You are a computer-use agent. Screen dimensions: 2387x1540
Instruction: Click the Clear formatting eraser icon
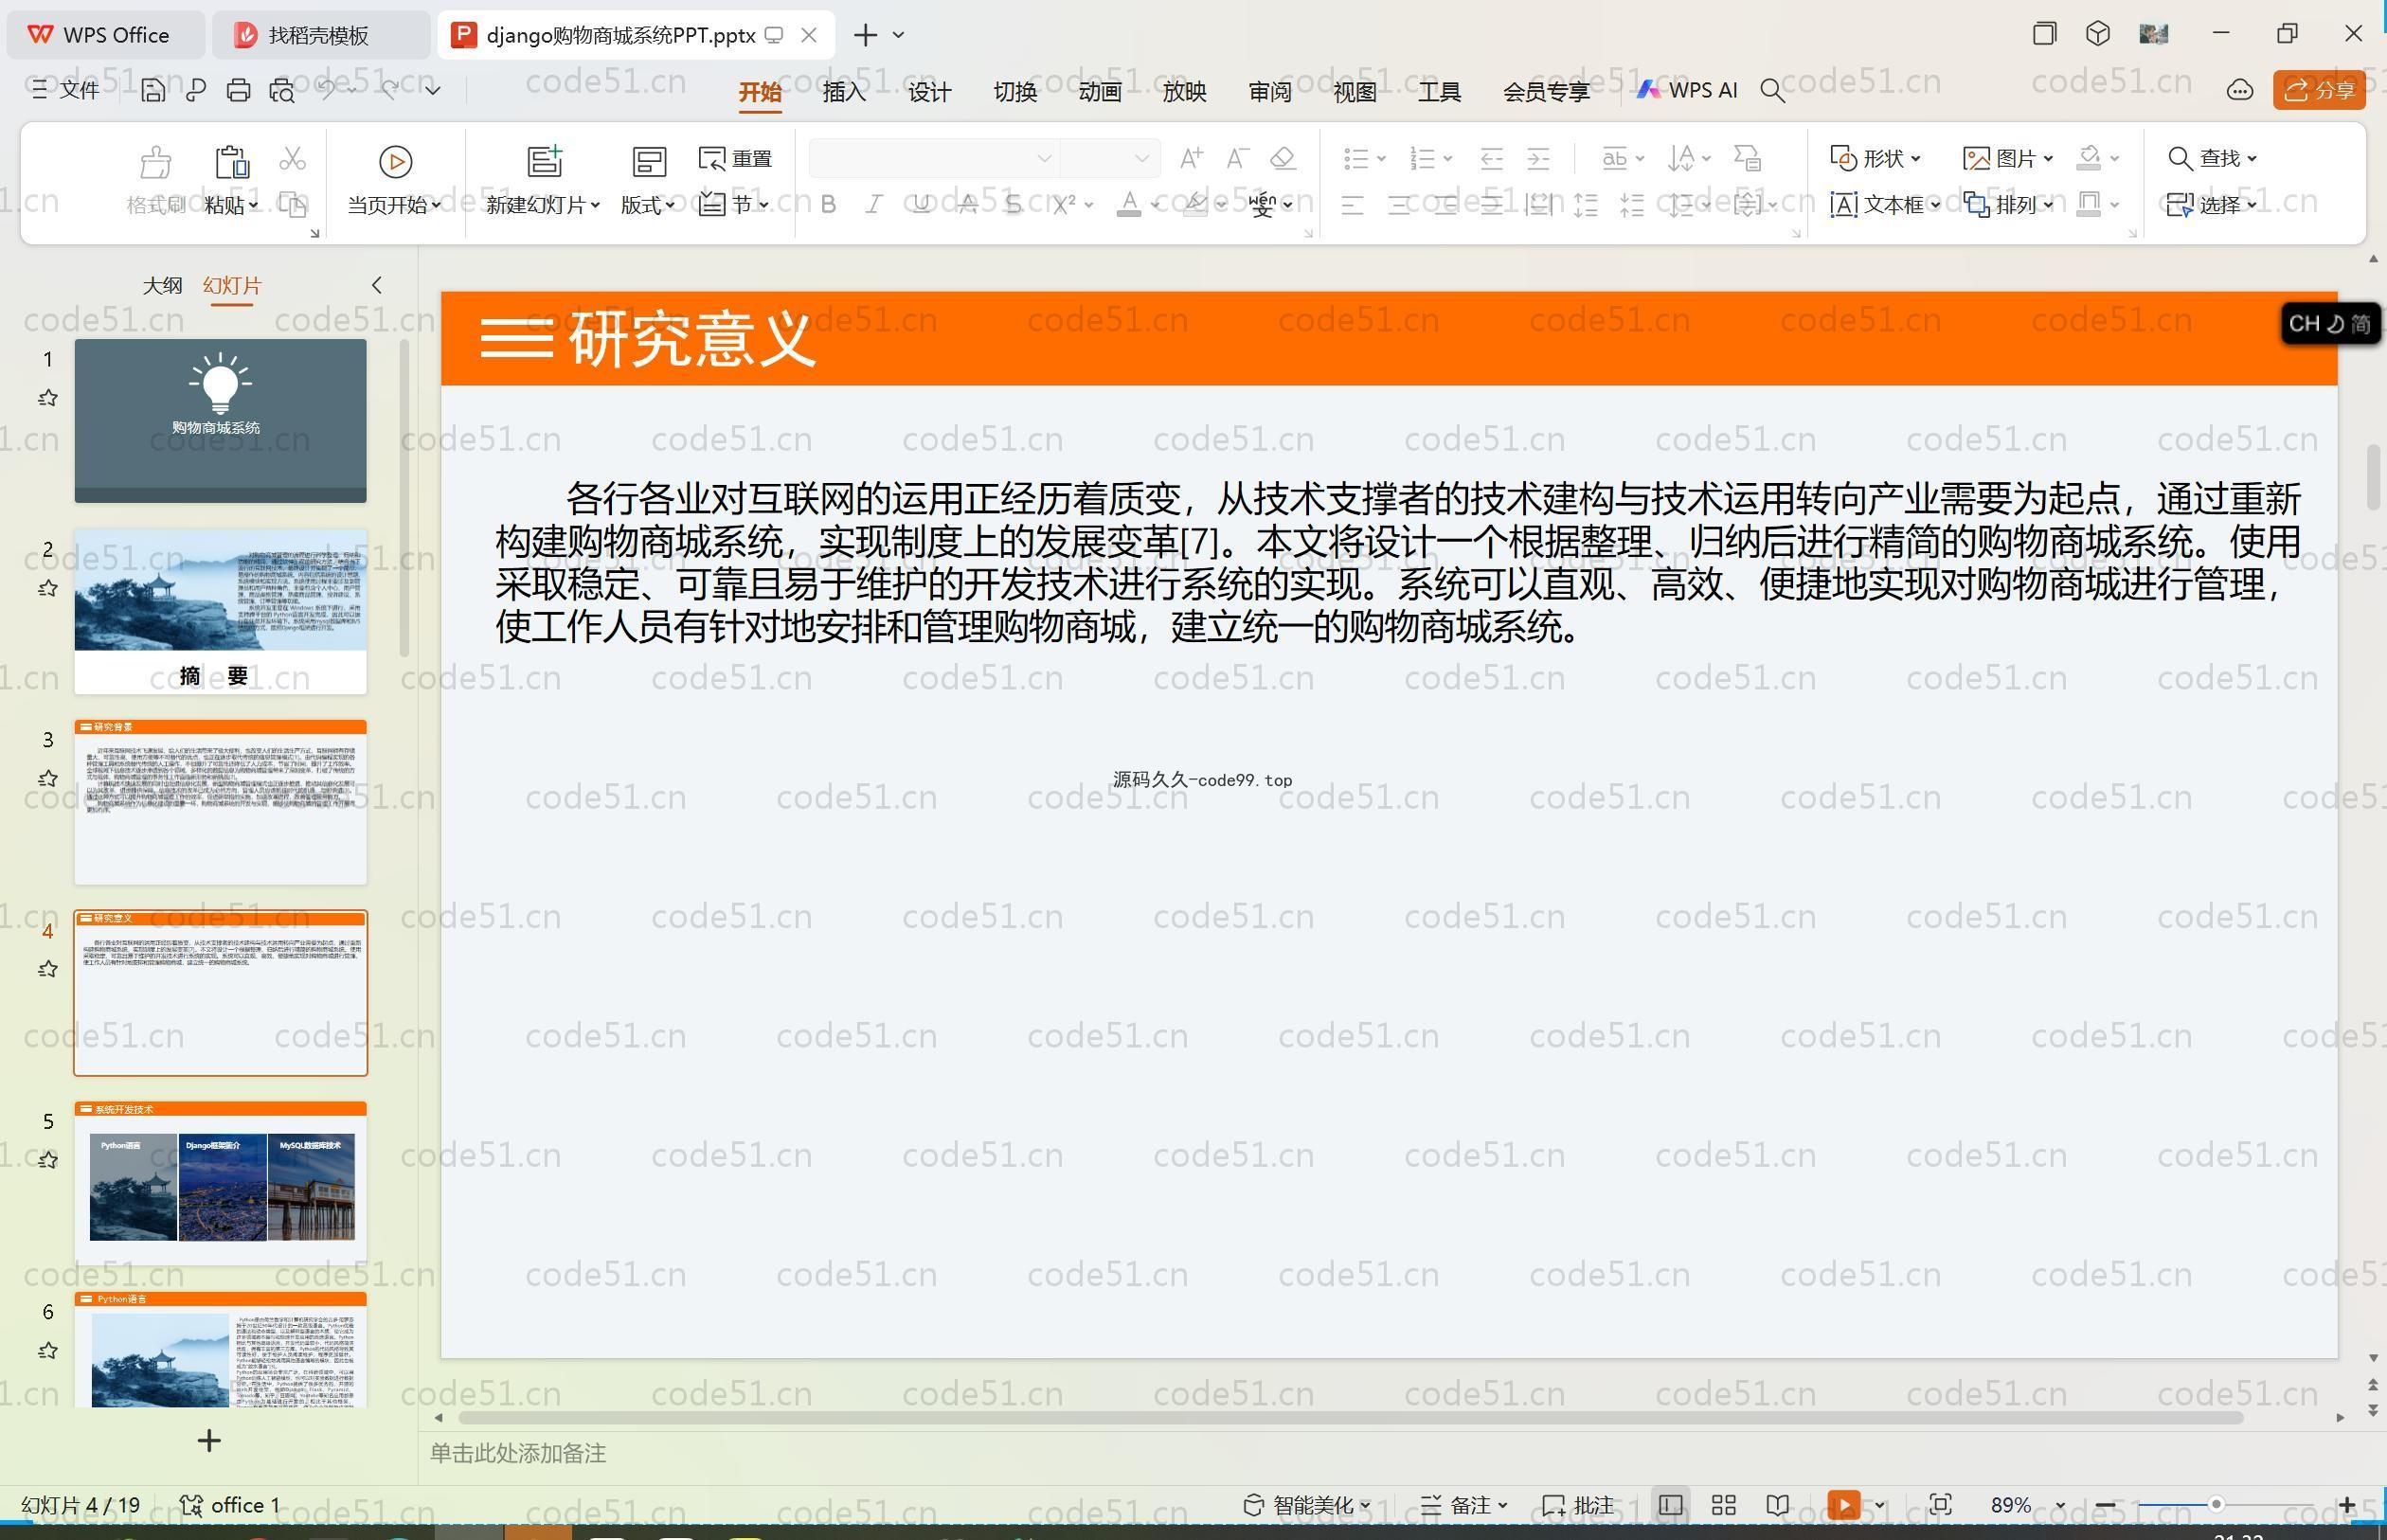click(1284, 158)
